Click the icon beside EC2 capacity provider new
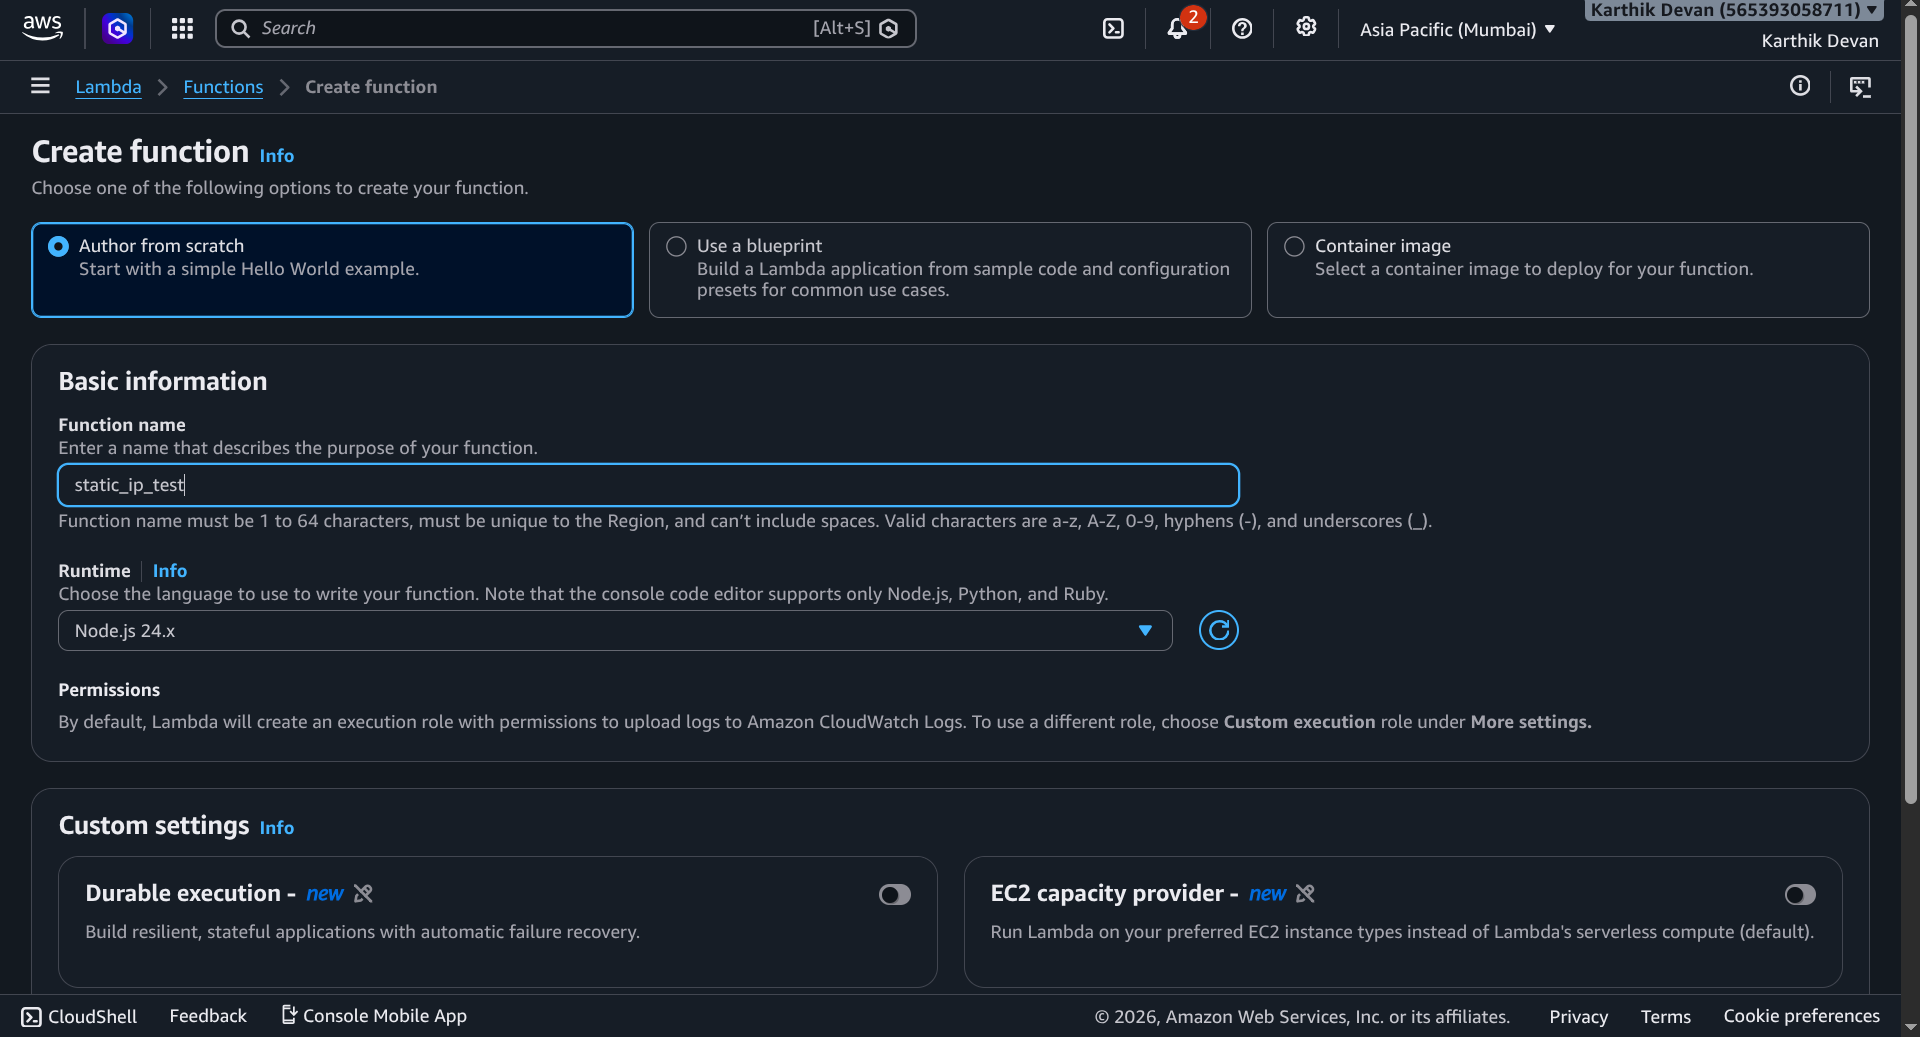 point(1305,894)
